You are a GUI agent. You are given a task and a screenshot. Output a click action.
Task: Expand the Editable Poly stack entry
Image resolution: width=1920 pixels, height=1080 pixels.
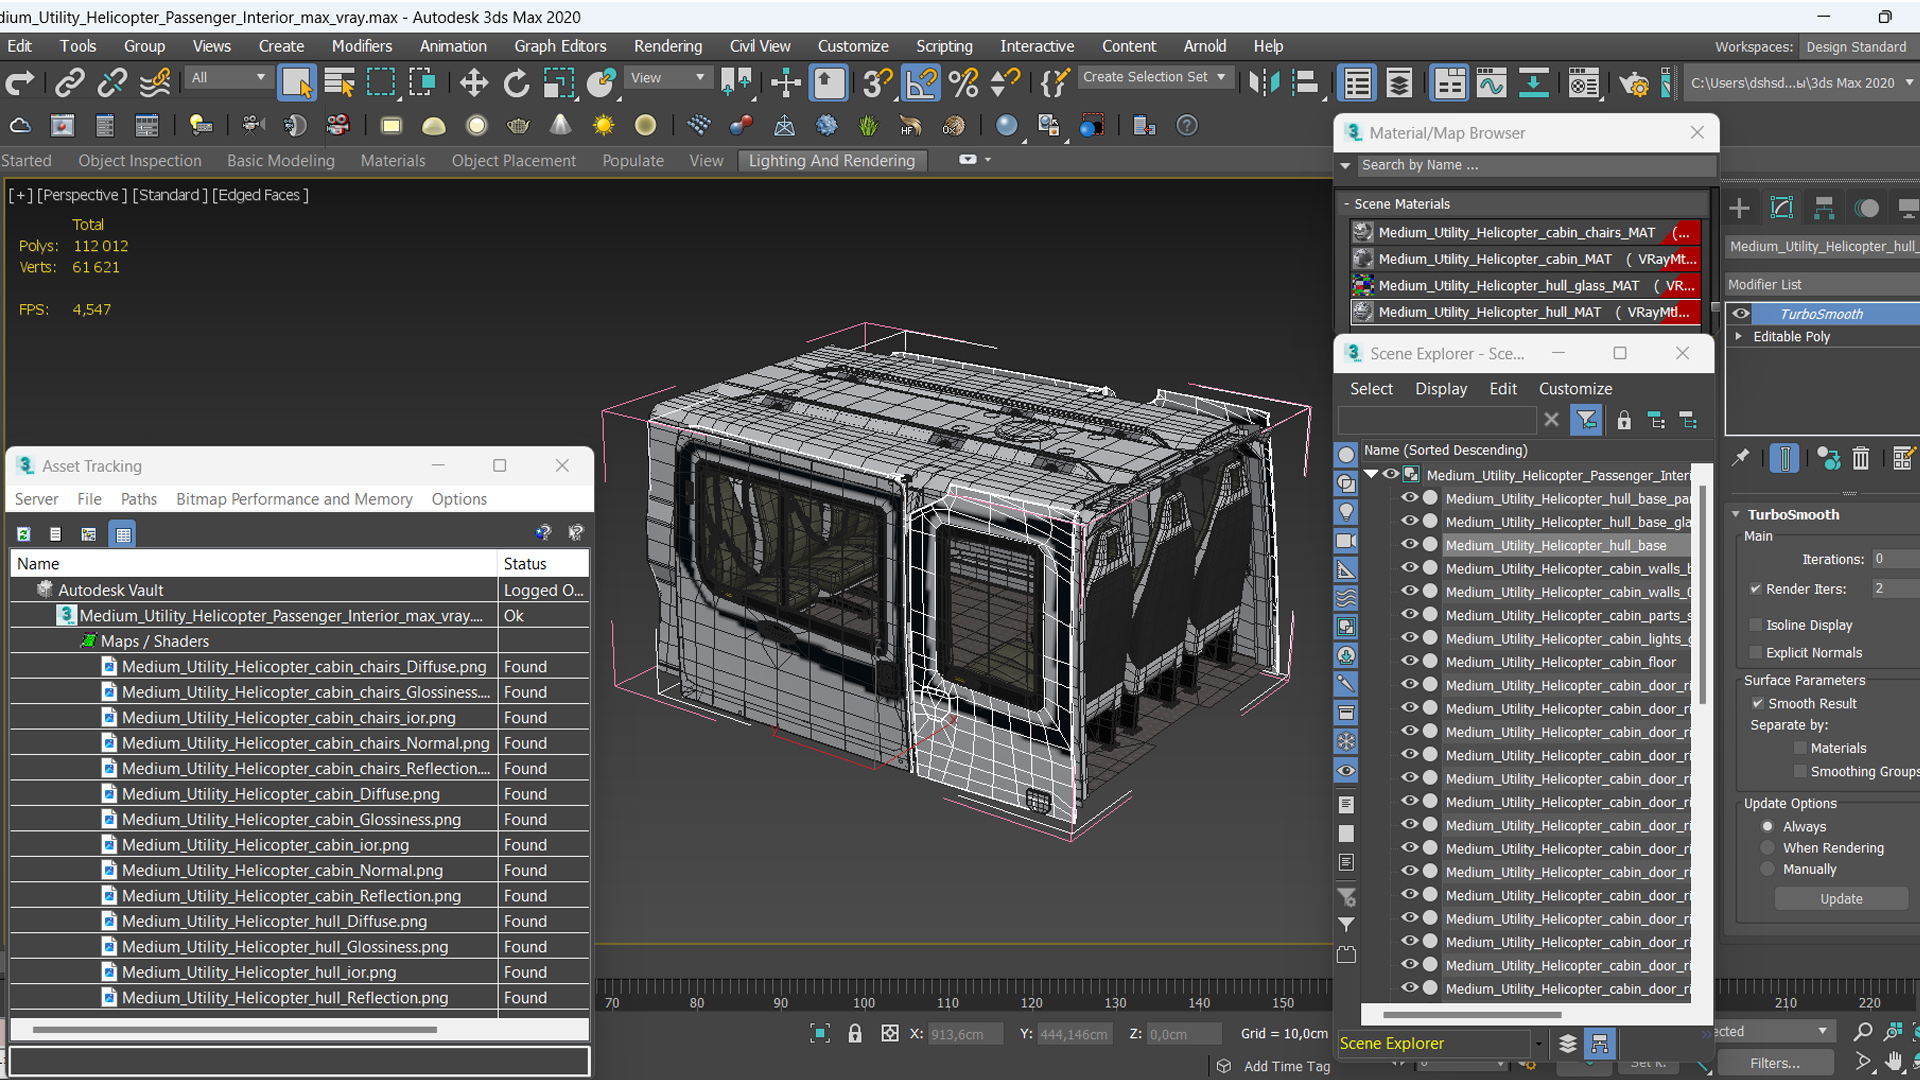tap(1739, 336)
